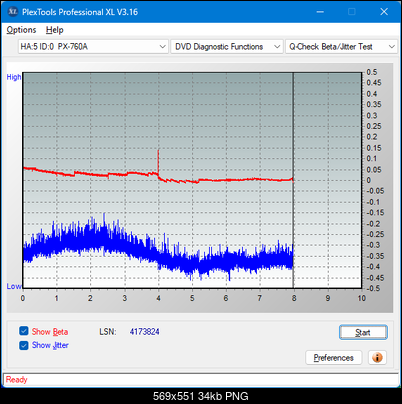Expand the DVD Diagnostic Functions dropdown
The height and width of the screenshot is (404, 402).
pyautogui.click(x=227, y=47)
